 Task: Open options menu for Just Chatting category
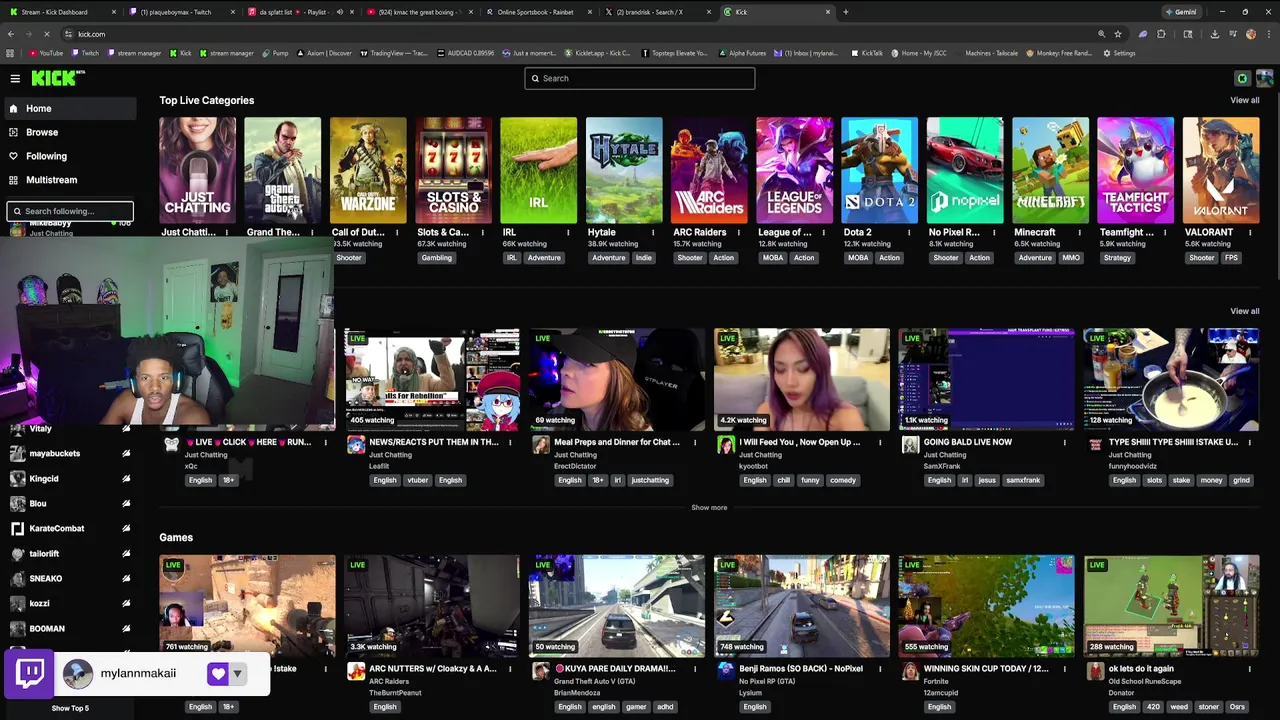(227, 232)
